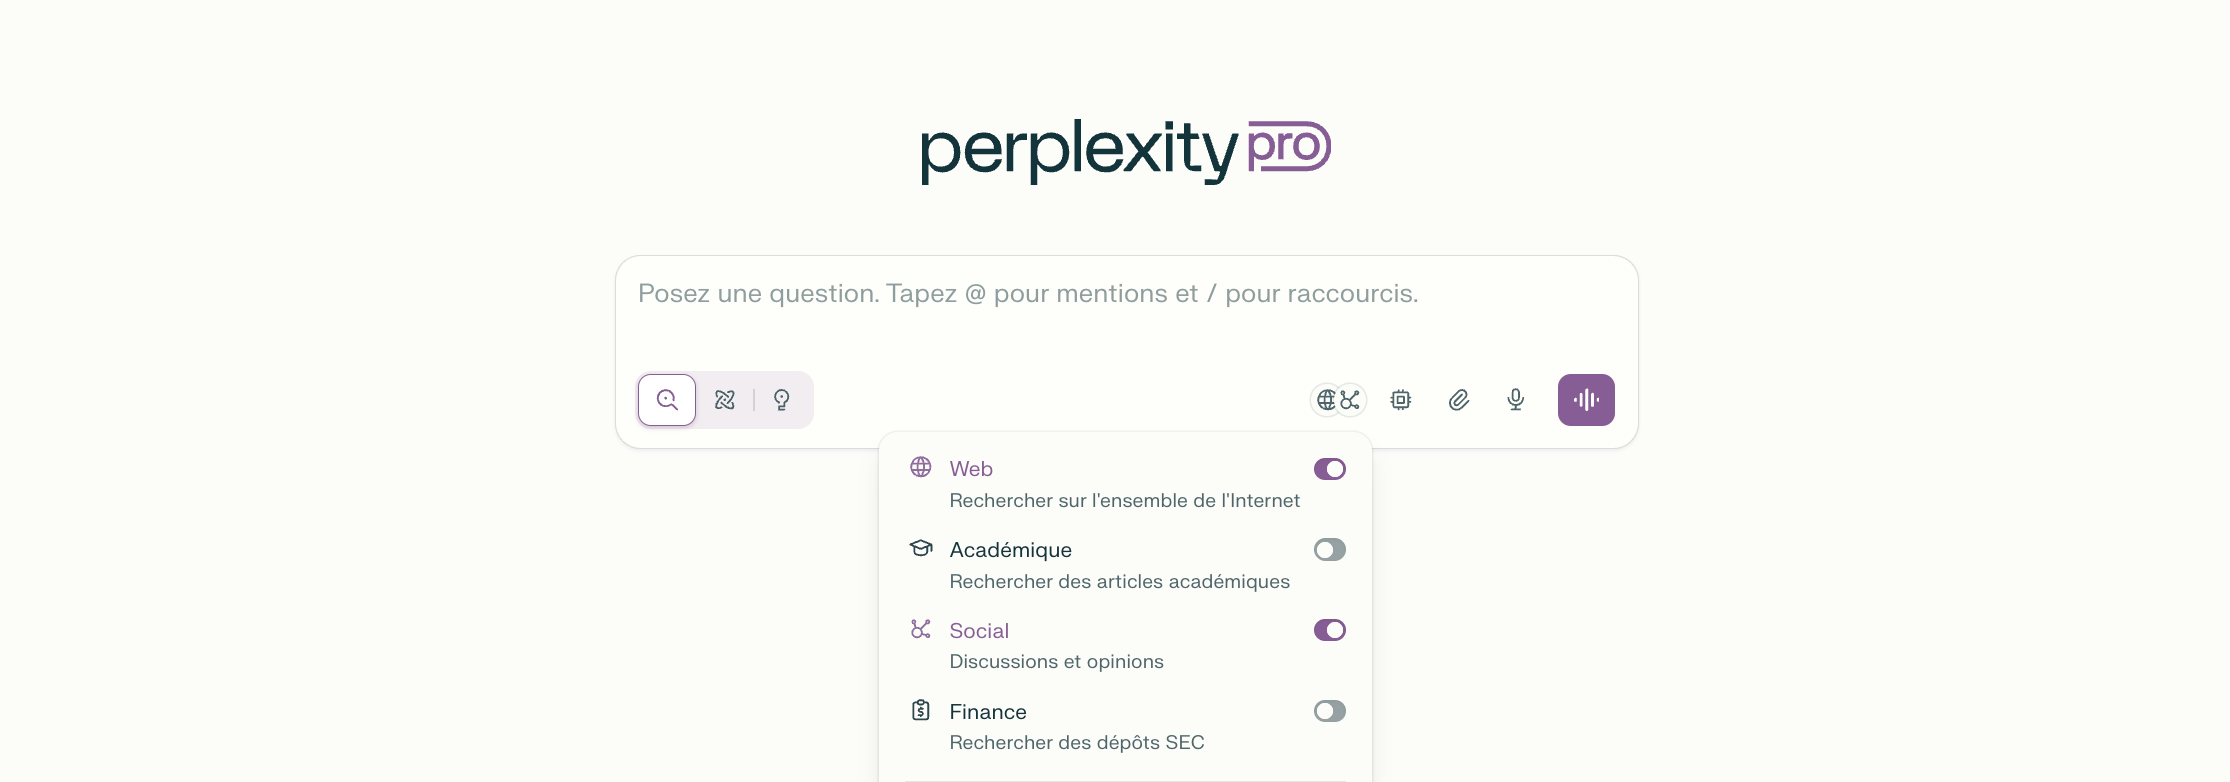Click the Académique graduation cap icon

[920, 548]
